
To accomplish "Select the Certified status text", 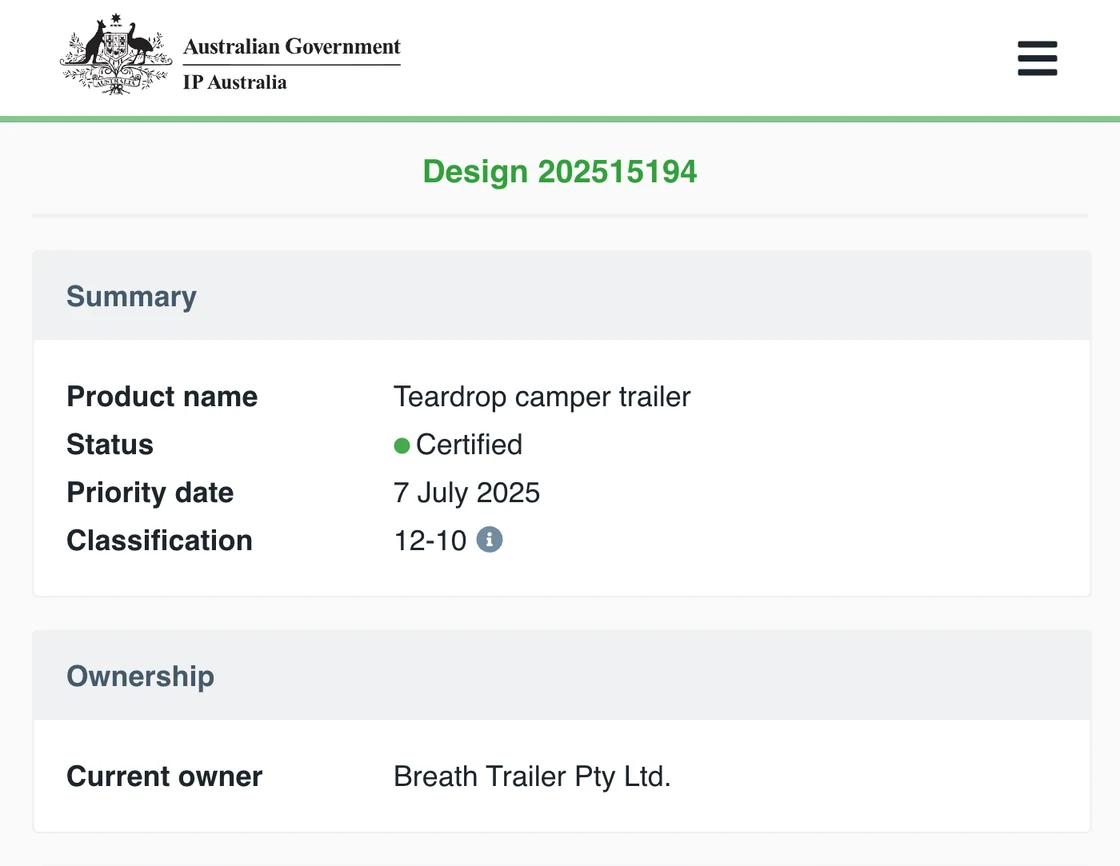I will coord(469,444).
